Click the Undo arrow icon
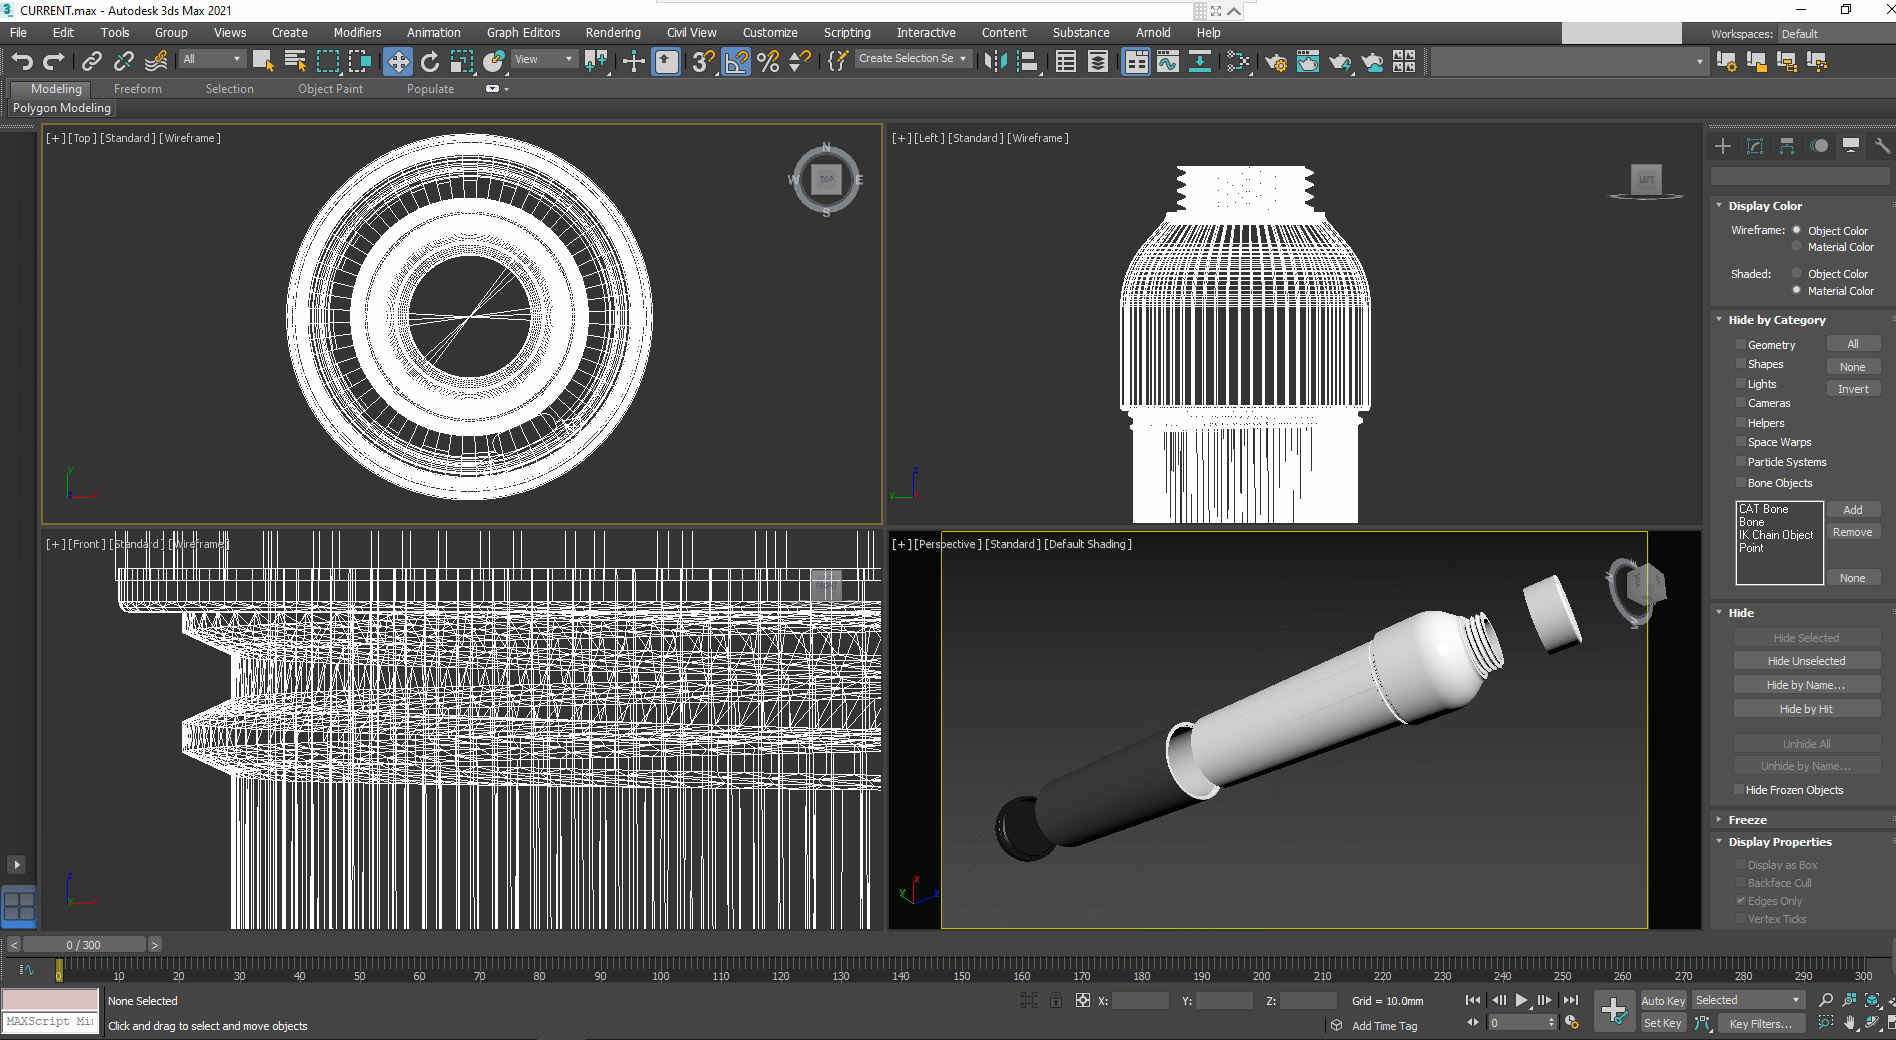Screen dimensions: 1896x1040 [x=22, y=62]
